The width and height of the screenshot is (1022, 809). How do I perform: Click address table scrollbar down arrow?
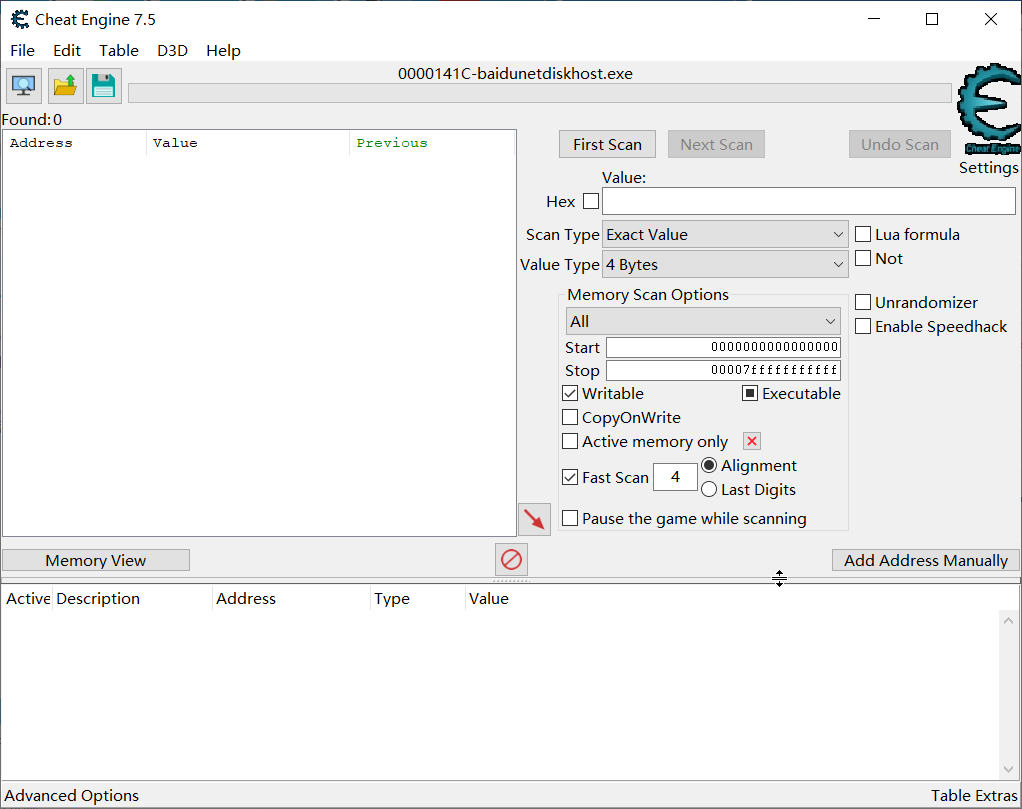[1008, 769]
